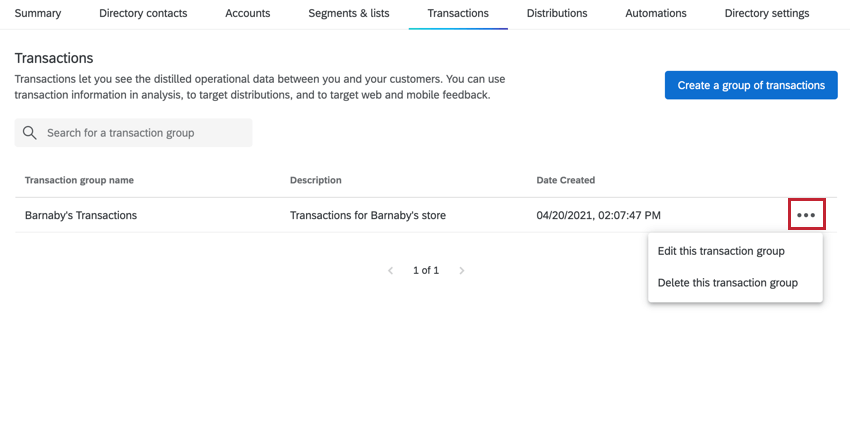Go to previous page arrow
This screenshot has height=425, width=850.
390,270
